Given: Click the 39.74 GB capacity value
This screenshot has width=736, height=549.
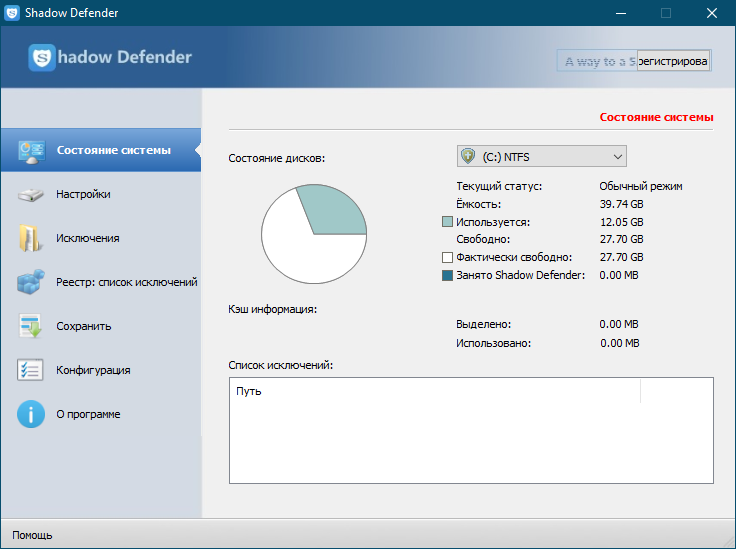Looking at the screenshot, I should pyautogui.click(x=621, y=204).
